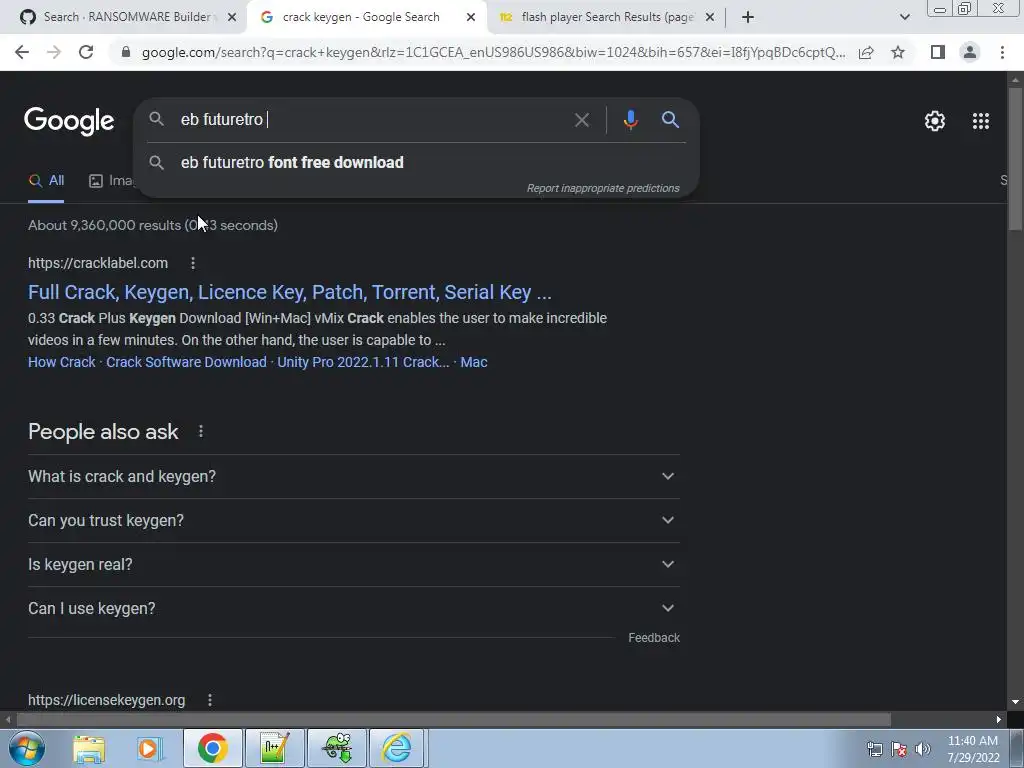Select the Images search tab
The width and height of the screenshot is (1024, 768).
tap(111, 181)
